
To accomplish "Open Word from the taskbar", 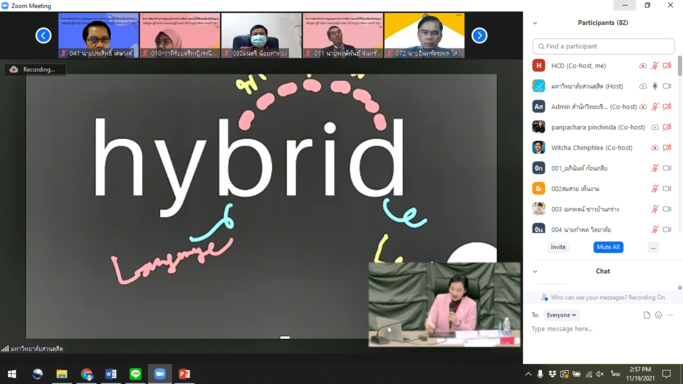I will tap(111, 374).
